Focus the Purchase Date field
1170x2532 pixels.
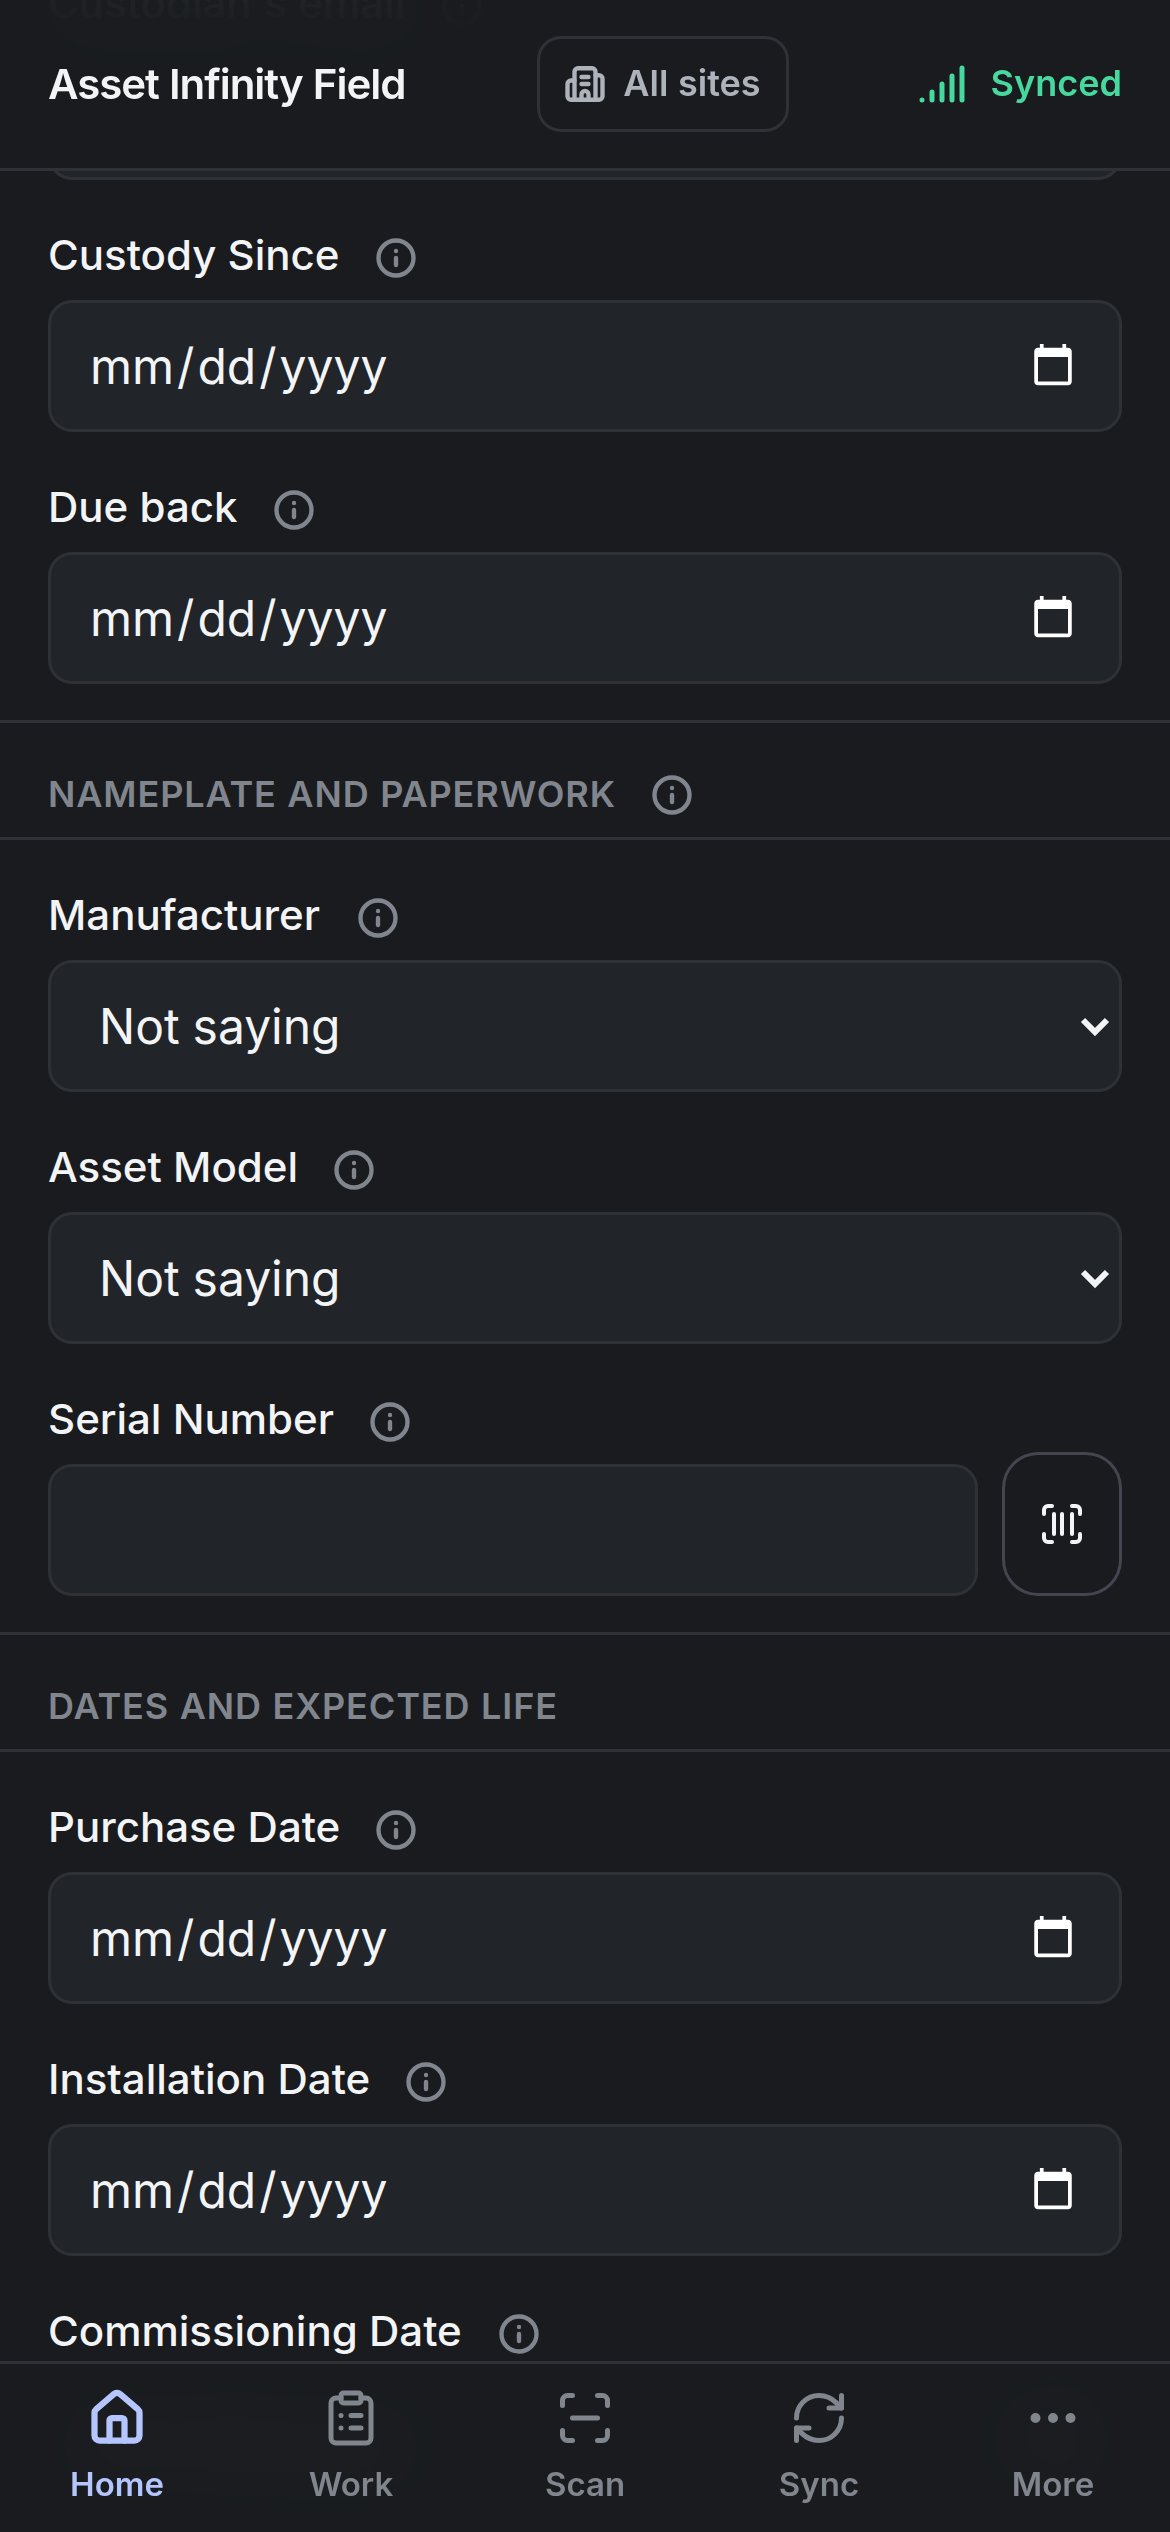(x=585, y=1938)
